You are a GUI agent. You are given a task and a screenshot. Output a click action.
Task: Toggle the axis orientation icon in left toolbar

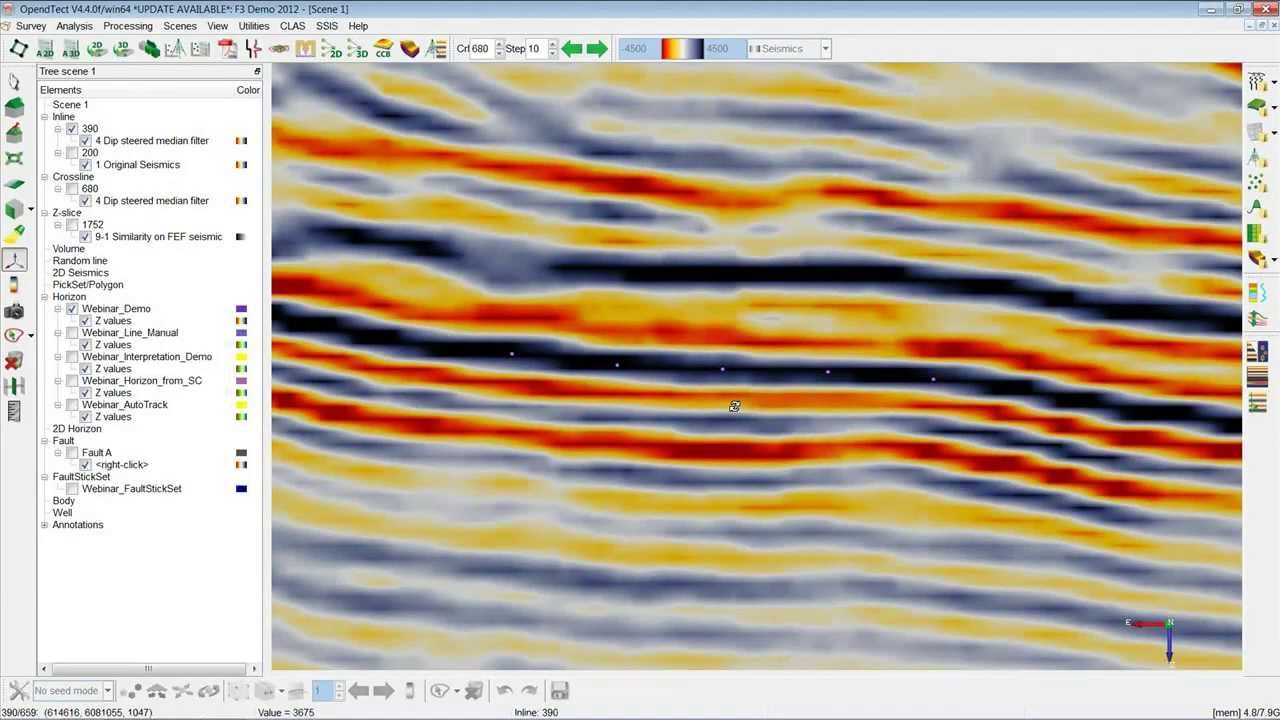14,261
